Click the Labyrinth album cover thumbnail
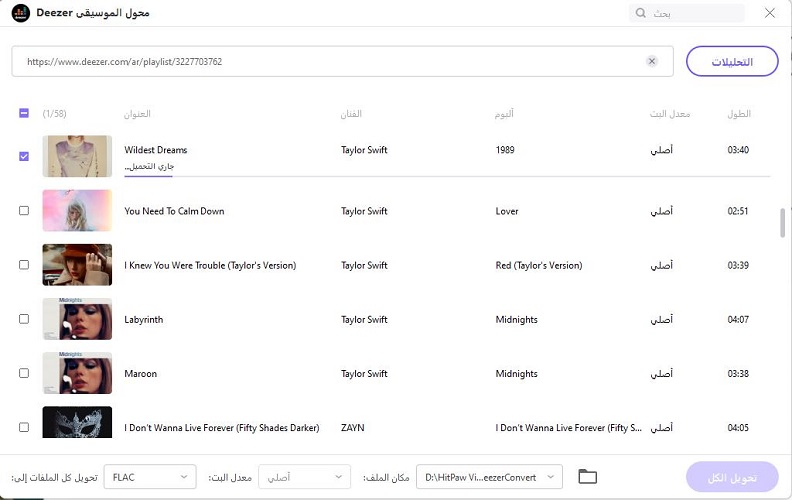The width and height of the screenshot is (792, 500). tap(77, 319)
